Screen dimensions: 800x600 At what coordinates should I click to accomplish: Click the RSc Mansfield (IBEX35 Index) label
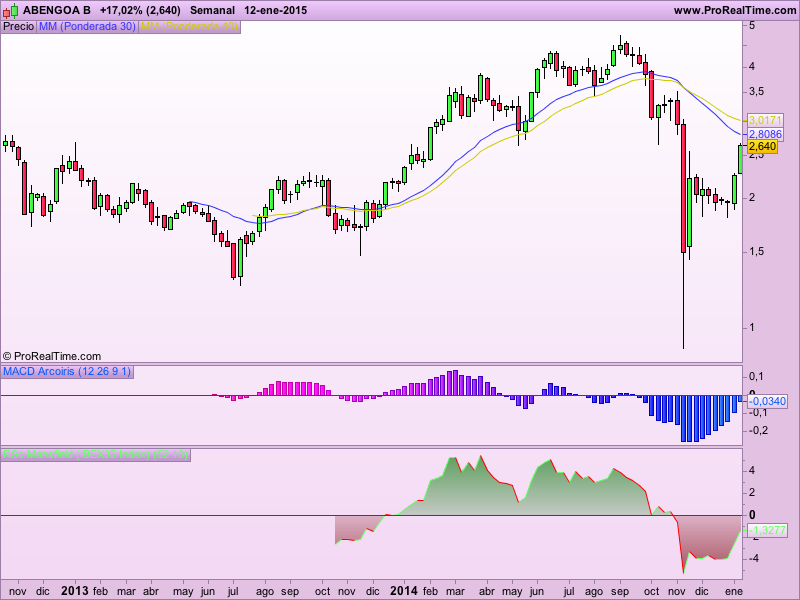(x=96, y=454)
